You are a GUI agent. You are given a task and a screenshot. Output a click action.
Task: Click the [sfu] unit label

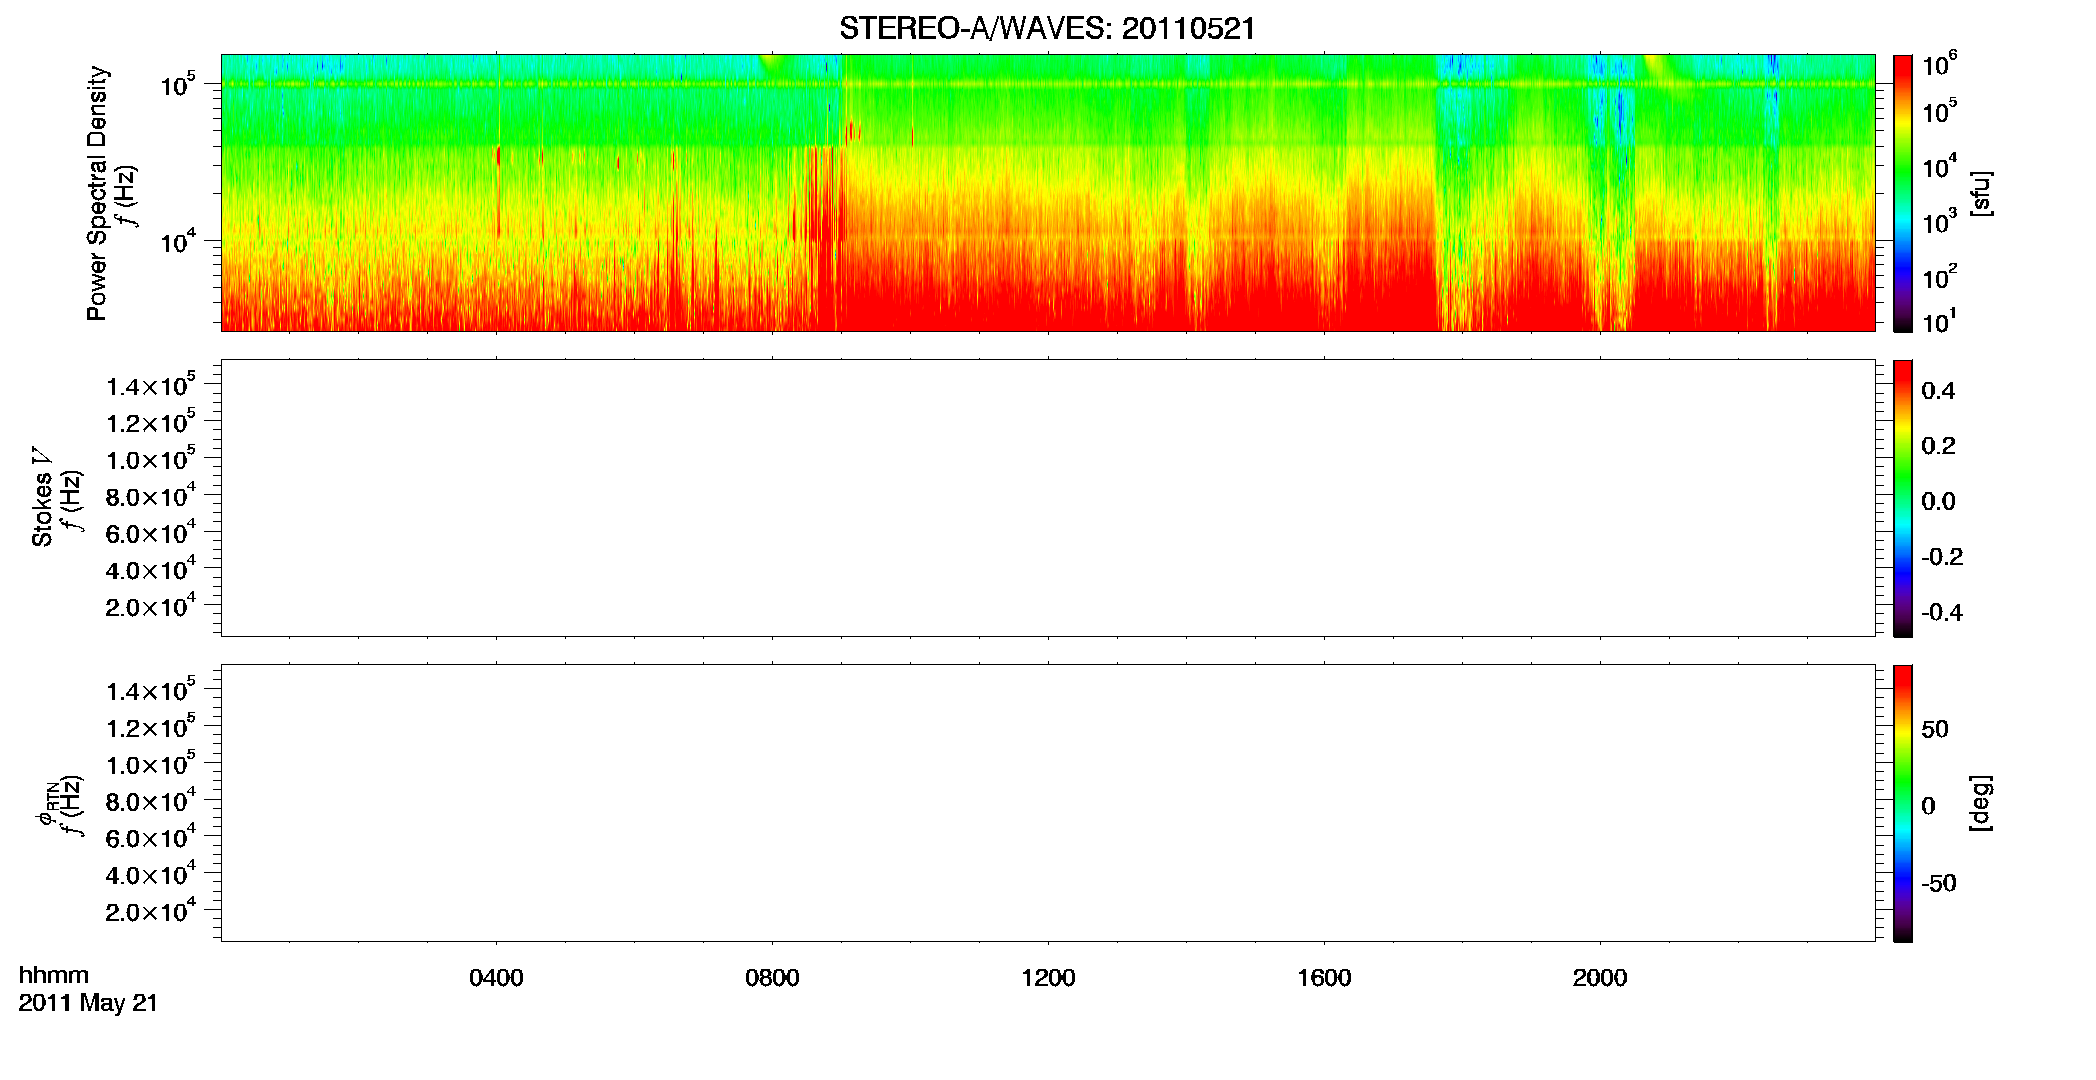1980,194
